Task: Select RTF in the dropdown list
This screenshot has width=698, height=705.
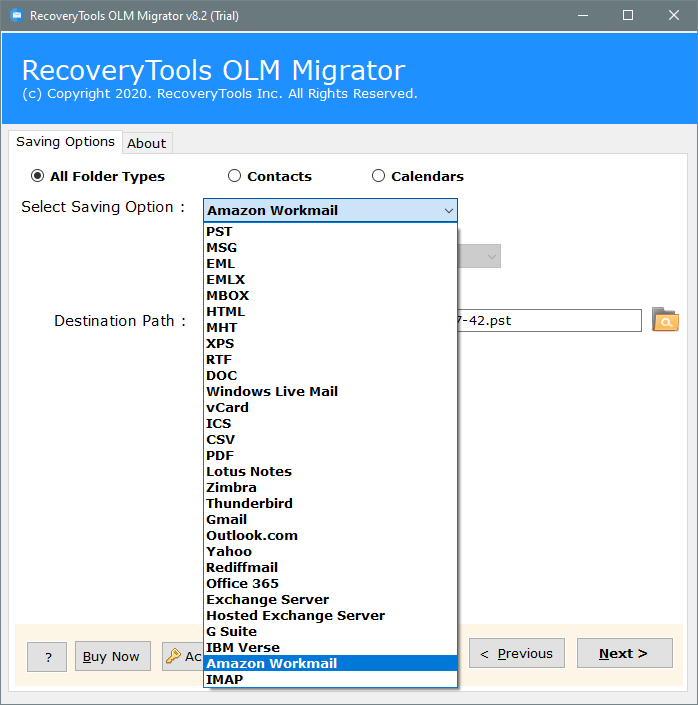Action: click(331, 360)
